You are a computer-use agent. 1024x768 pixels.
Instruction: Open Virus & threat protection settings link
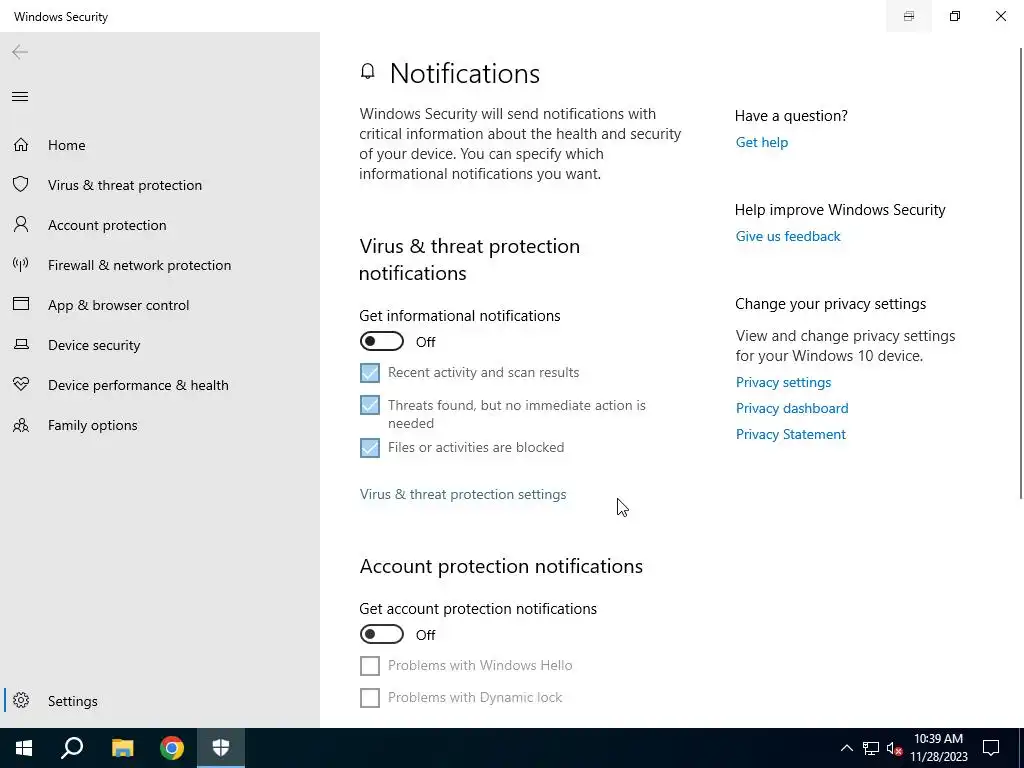(463, 494)
